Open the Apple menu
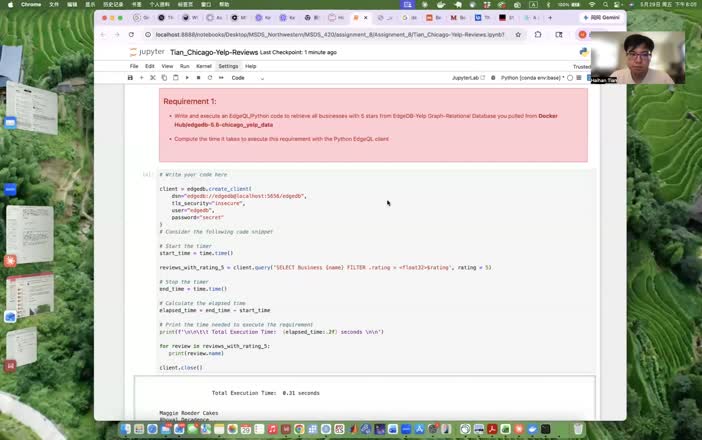702x440 pixels. [10, 4]
